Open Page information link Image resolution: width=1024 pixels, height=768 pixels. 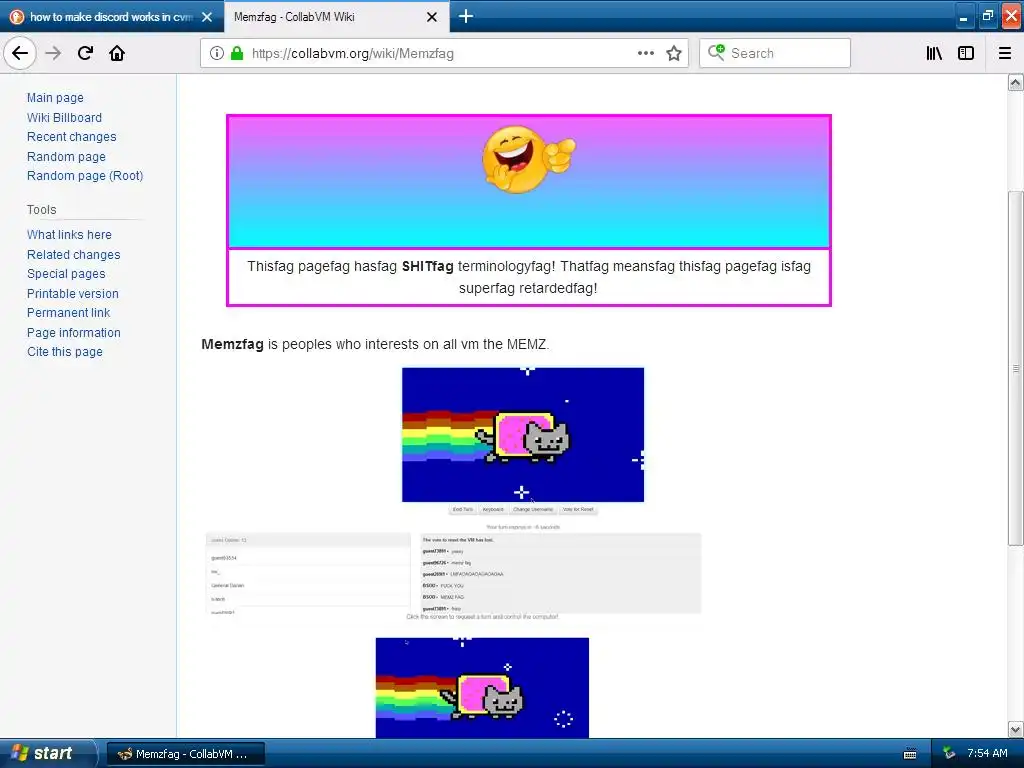tap(74, 333)
